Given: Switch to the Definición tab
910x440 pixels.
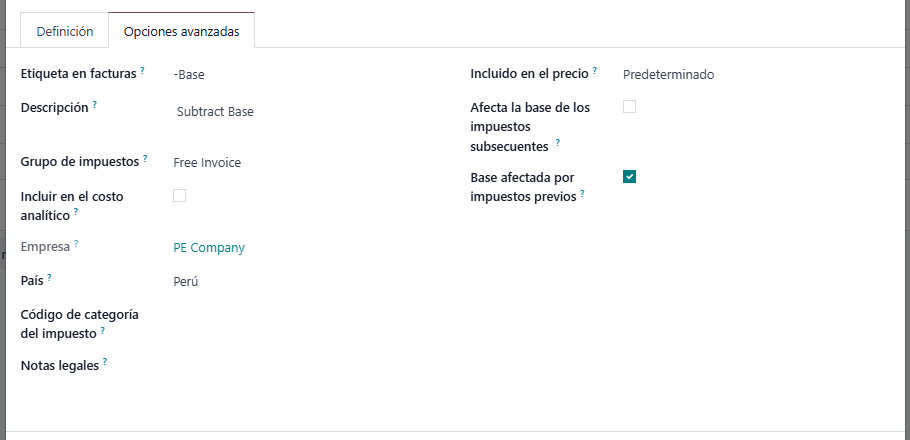Looking at the screenshot, I should coord(64,31).
